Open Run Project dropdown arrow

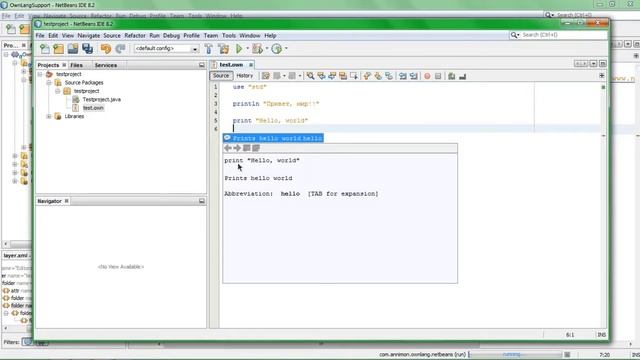(247, 49)
